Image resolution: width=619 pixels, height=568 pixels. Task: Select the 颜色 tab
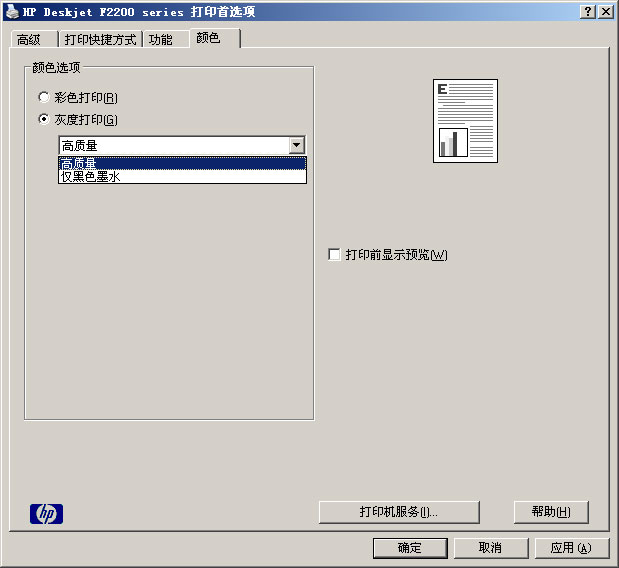[x=215, y=38]
